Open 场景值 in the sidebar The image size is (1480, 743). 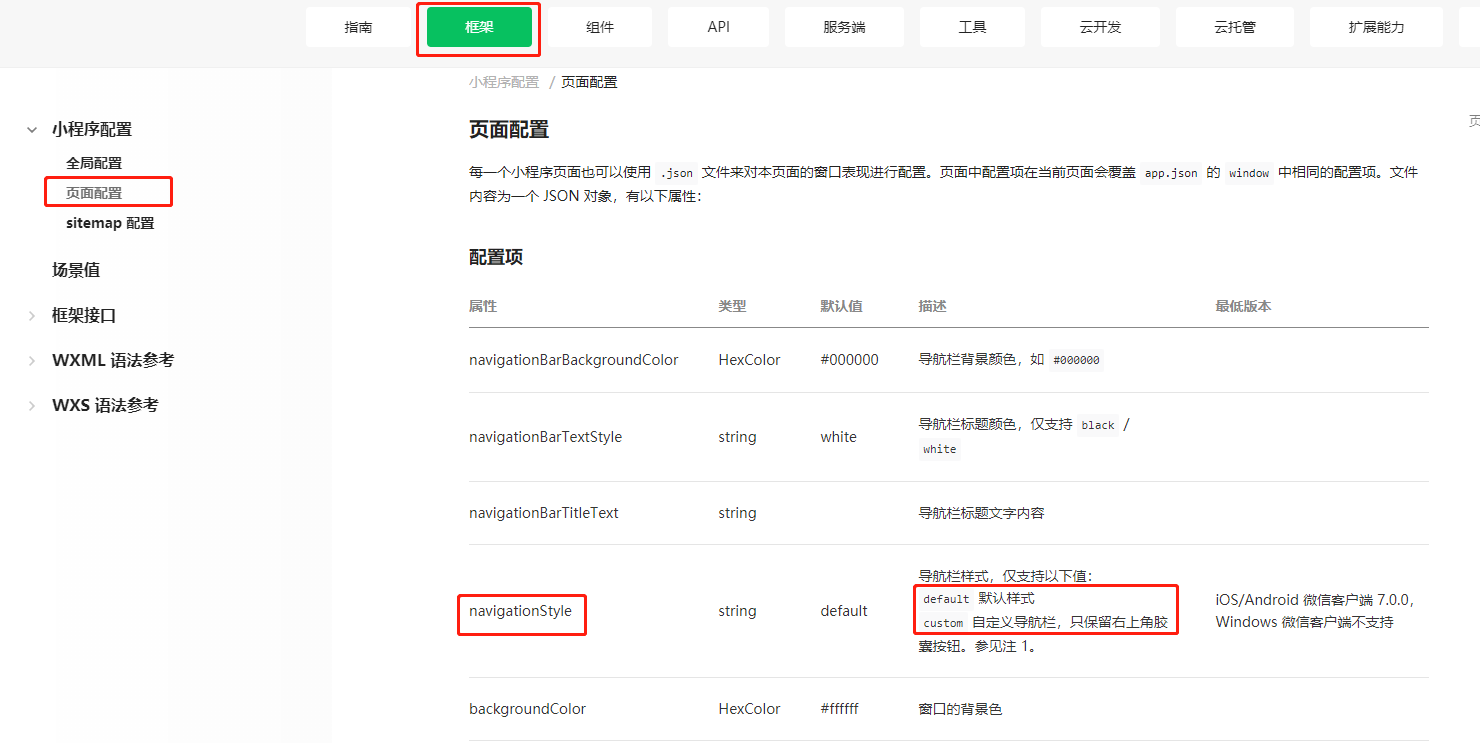coord(76,270)
